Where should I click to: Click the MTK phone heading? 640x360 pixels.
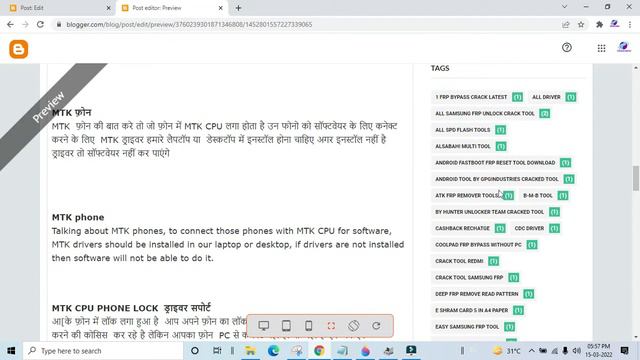click(x=78, y=217)
